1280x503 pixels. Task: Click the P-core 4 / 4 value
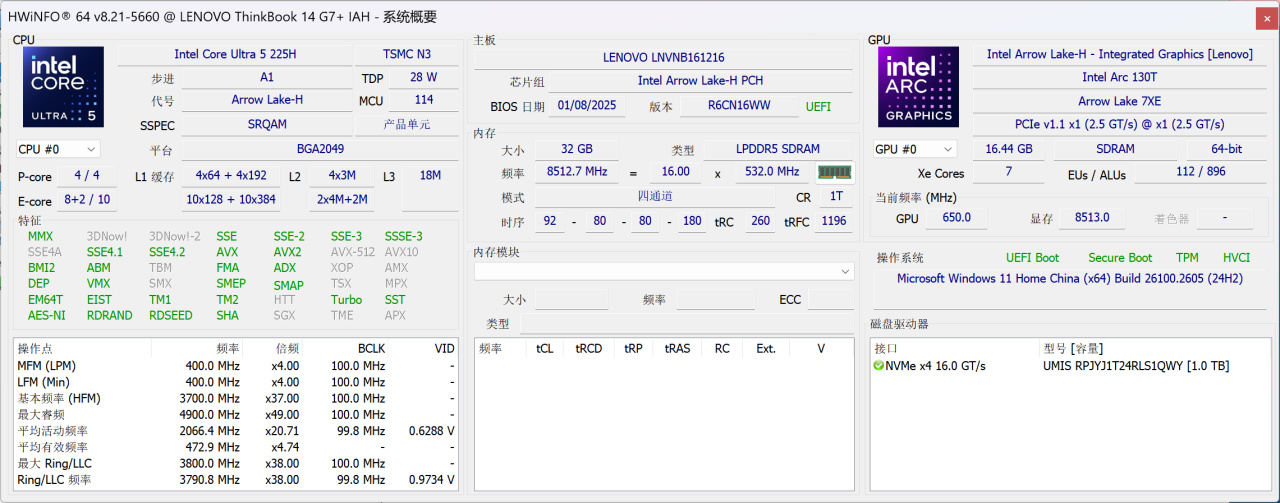(87, 175)
